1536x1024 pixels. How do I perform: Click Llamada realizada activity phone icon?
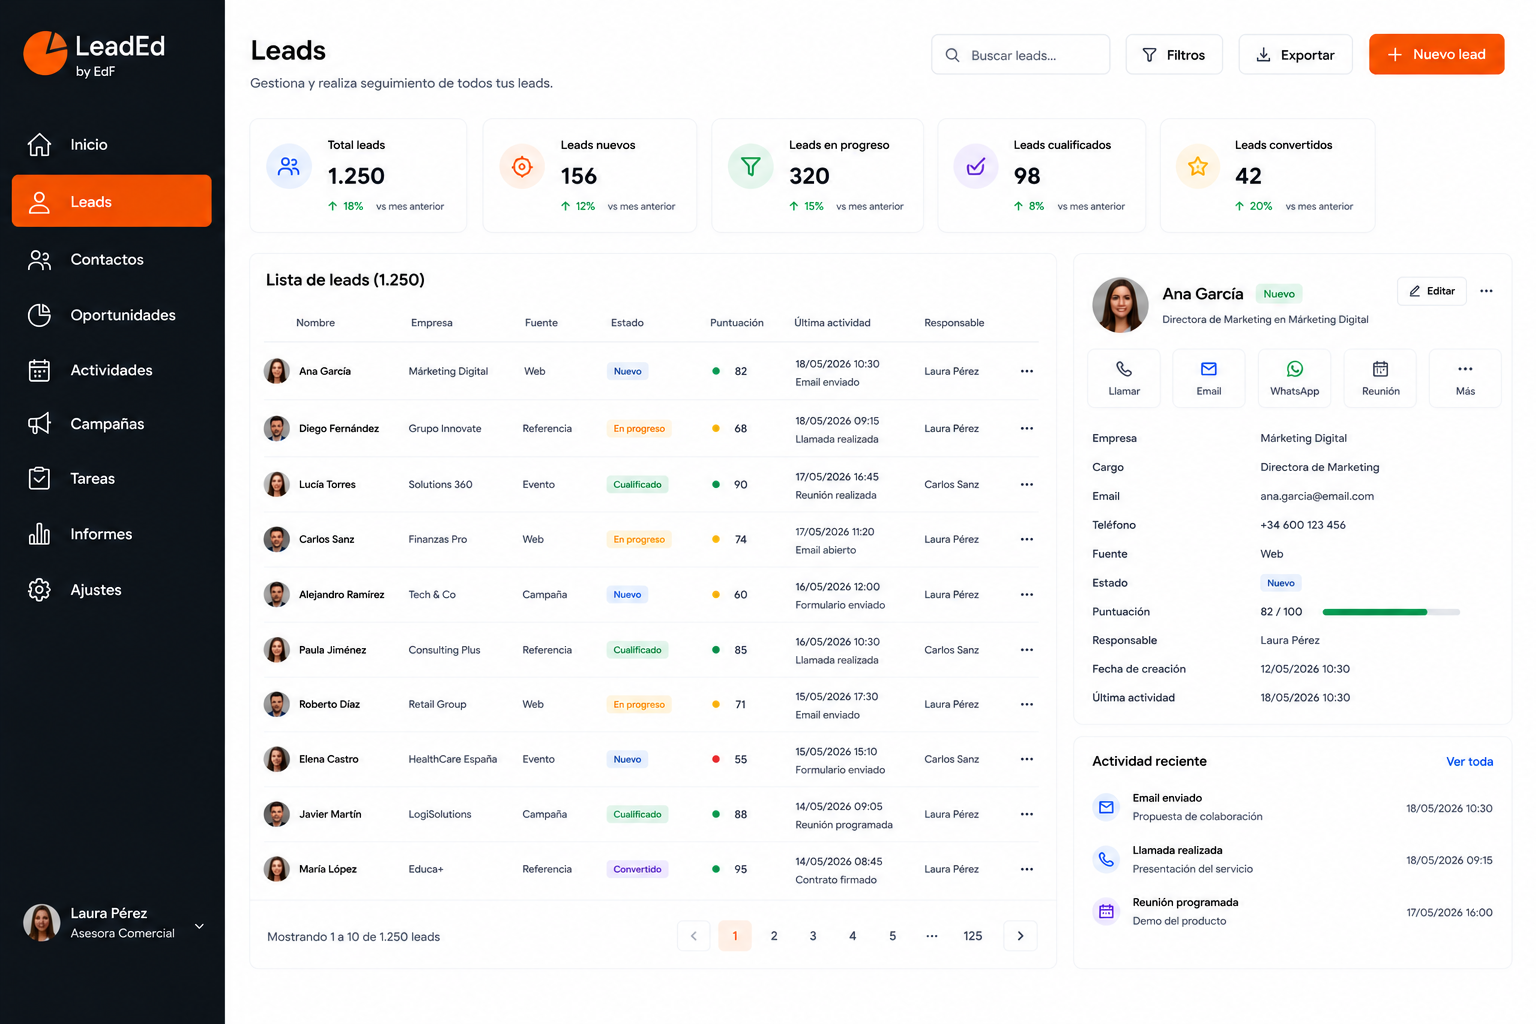coord(1106,859)
